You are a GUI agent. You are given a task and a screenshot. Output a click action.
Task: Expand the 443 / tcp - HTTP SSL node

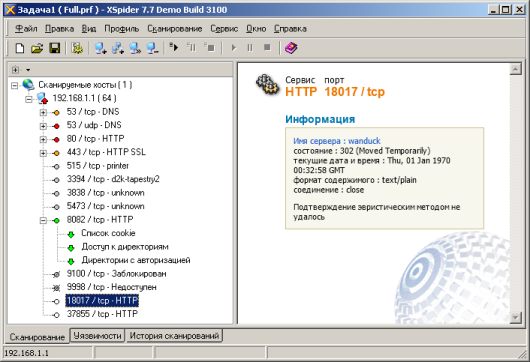(x=43, y=153)
